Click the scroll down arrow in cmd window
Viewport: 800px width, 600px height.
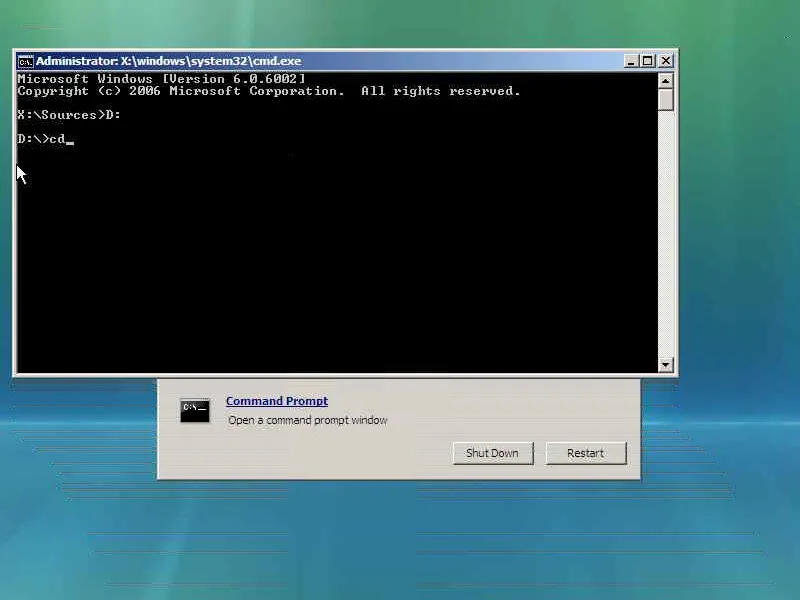point(665,364)
